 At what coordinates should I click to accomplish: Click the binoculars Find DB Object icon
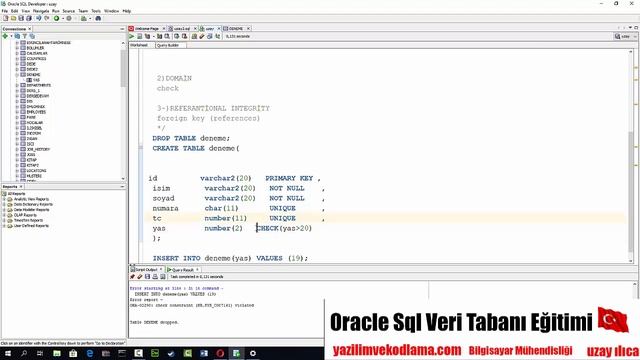point(98,18)
